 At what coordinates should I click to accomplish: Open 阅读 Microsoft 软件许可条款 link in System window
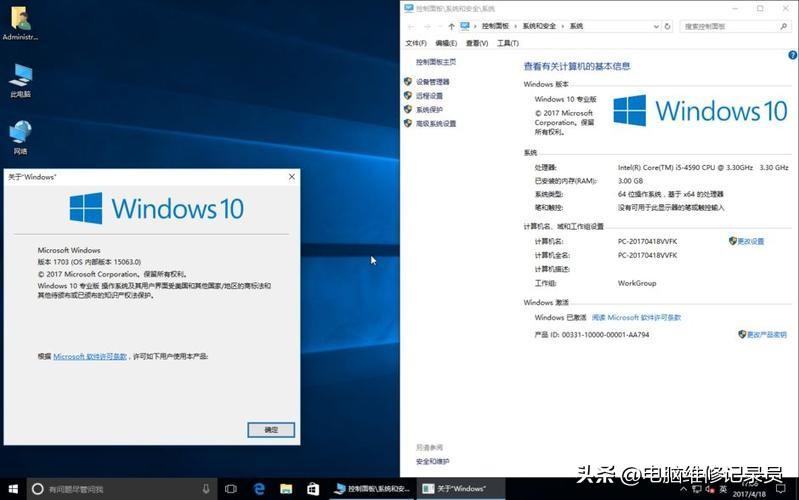[x=636, y=318]
